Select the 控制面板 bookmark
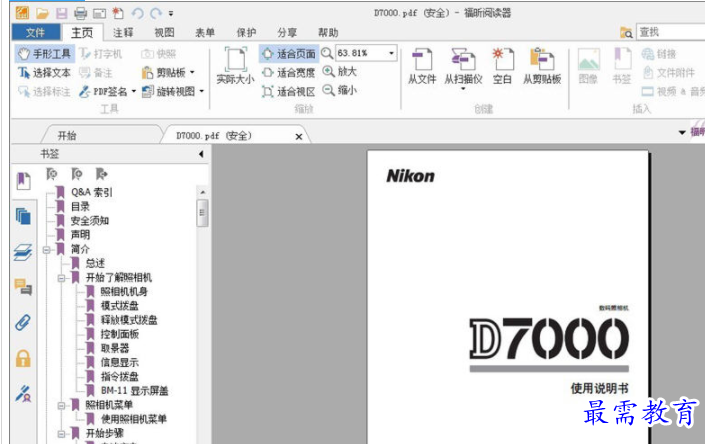The height and width of the screenshot is (444, 705). (120, 334)
